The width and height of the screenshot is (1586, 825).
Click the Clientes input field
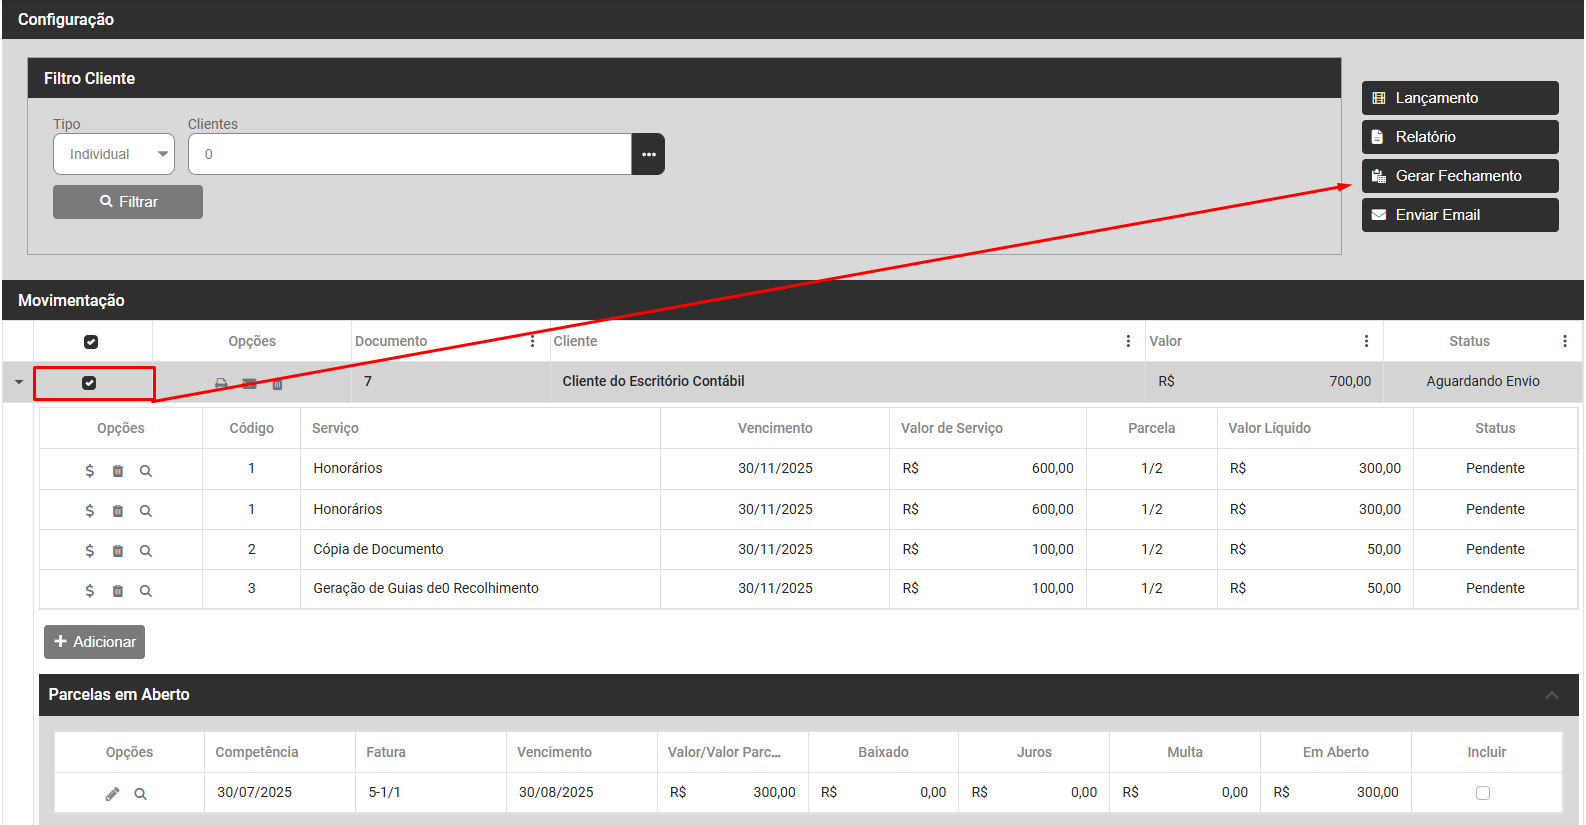pos(410,154)
